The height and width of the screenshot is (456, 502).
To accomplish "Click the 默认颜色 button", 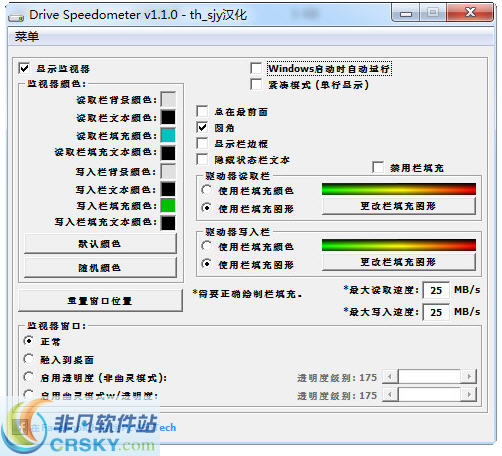I will [x=100, y=244].
